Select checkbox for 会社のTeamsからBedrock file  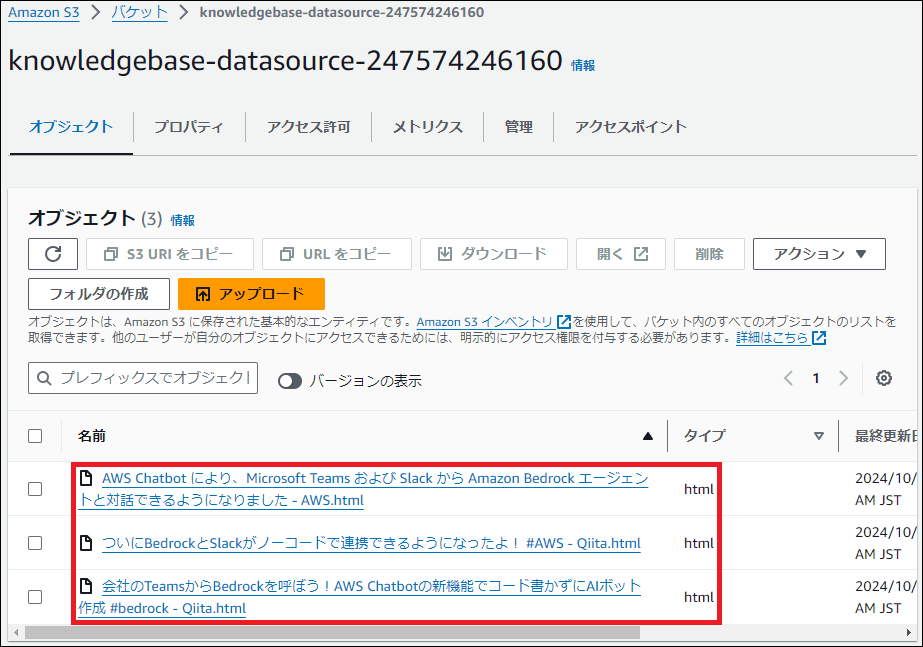(35, 597)
